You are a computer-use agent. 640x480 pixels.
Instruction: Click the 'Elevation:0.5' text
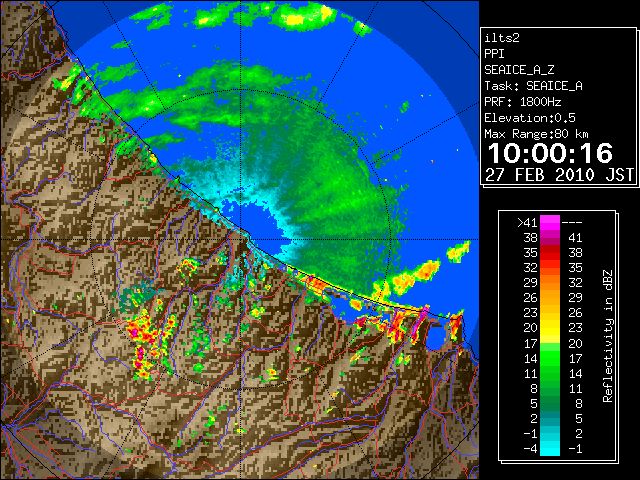coord(530,118)
